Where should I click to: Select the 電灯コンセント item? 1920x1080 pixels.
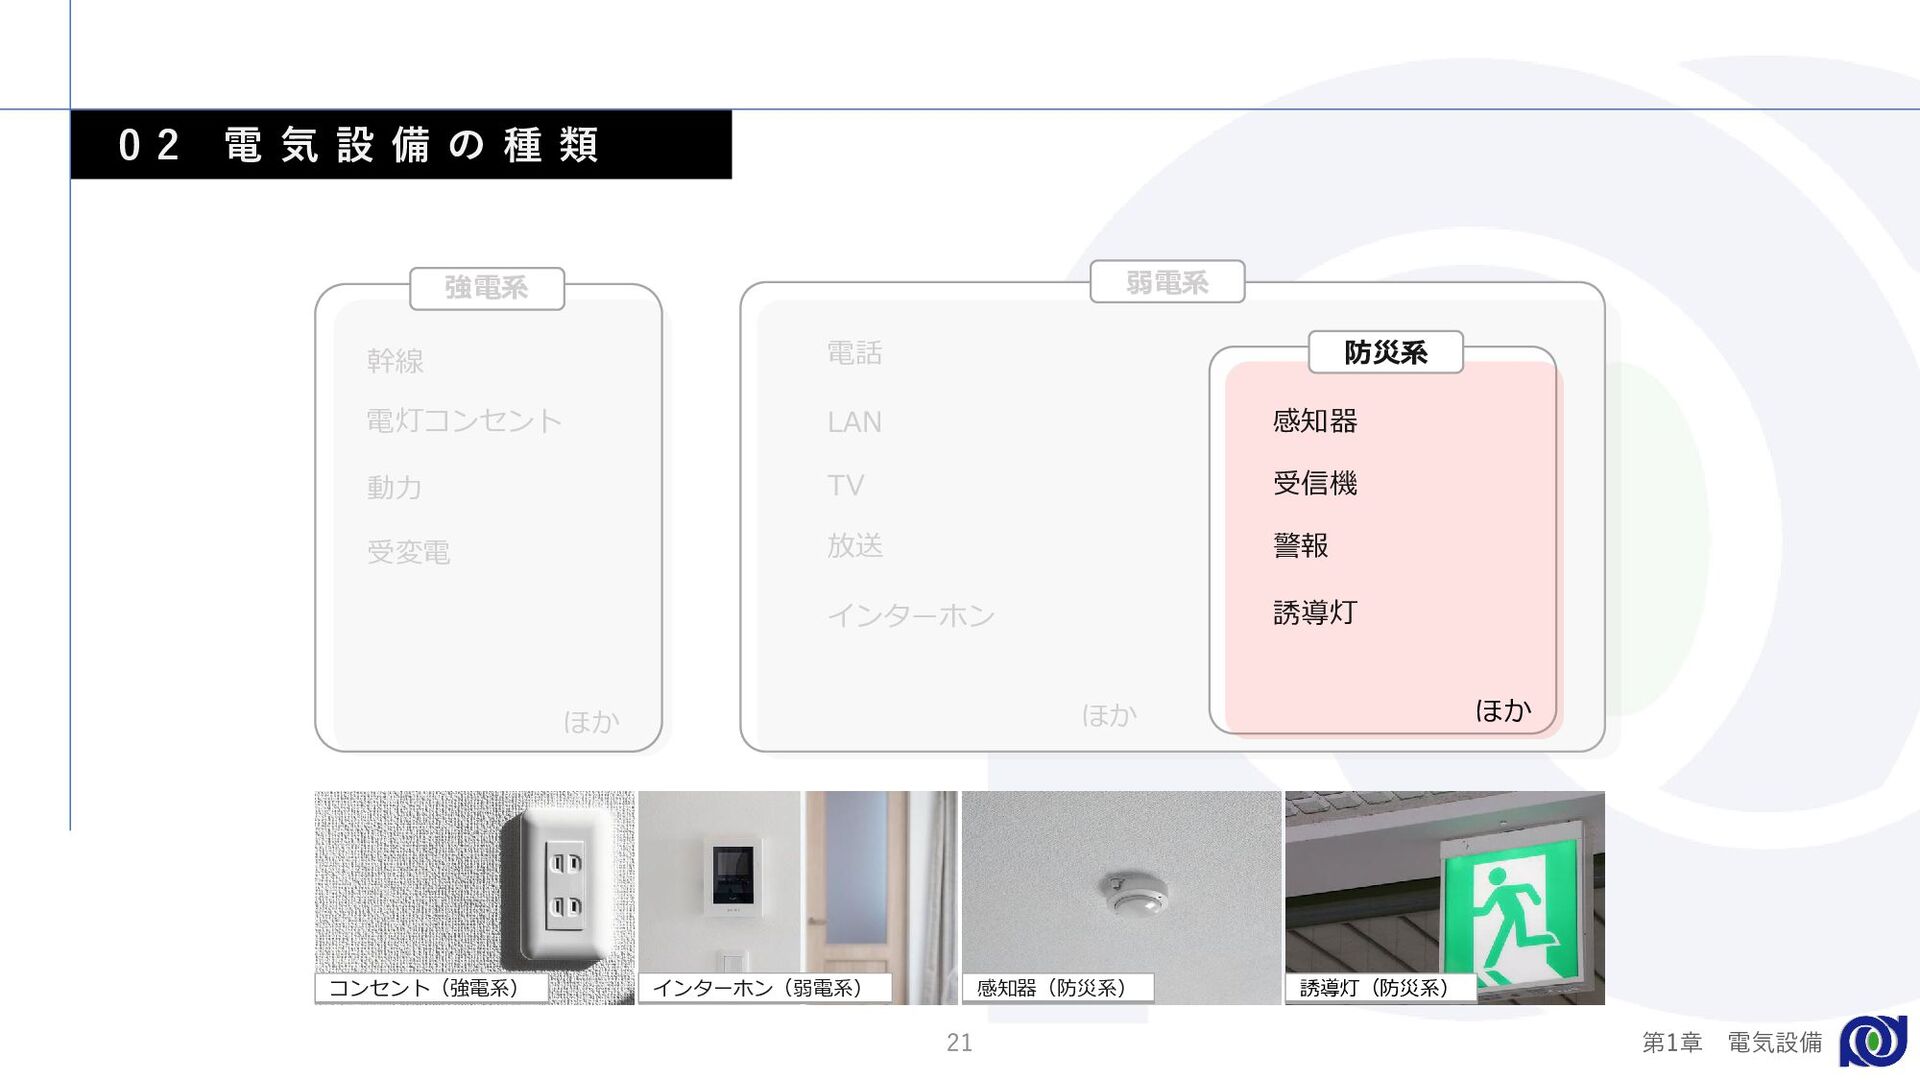[x=464, y=420]
